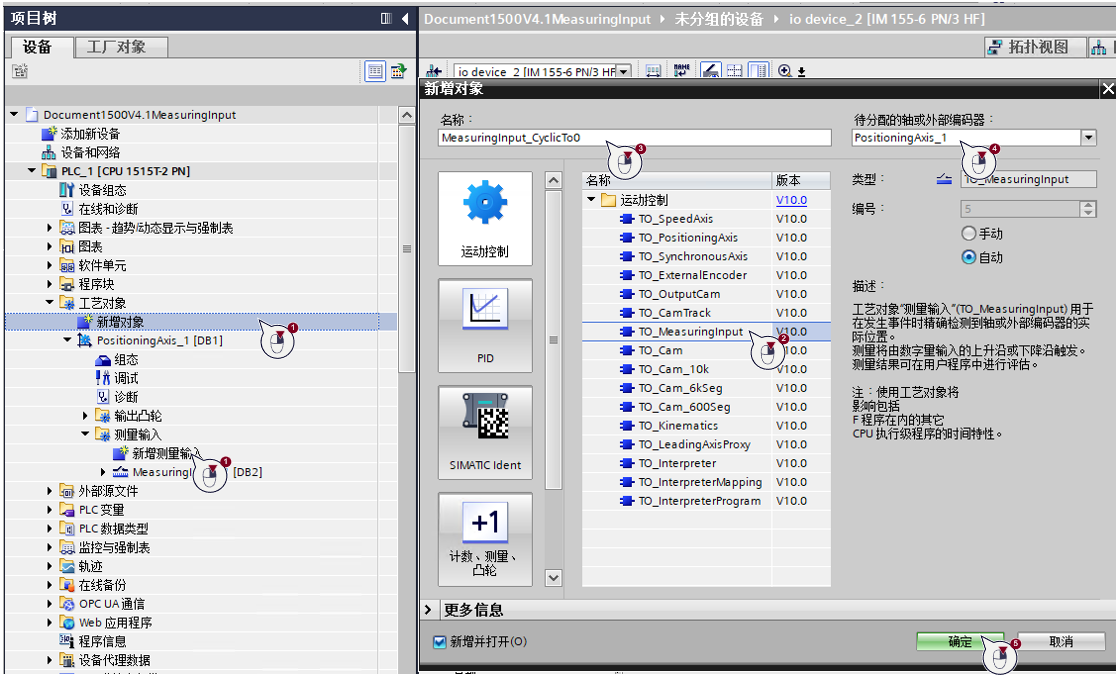The image size is (1116, 680).
Task: Click the zoom magnifier icon in device toolbar
Action: click(784, 70)
